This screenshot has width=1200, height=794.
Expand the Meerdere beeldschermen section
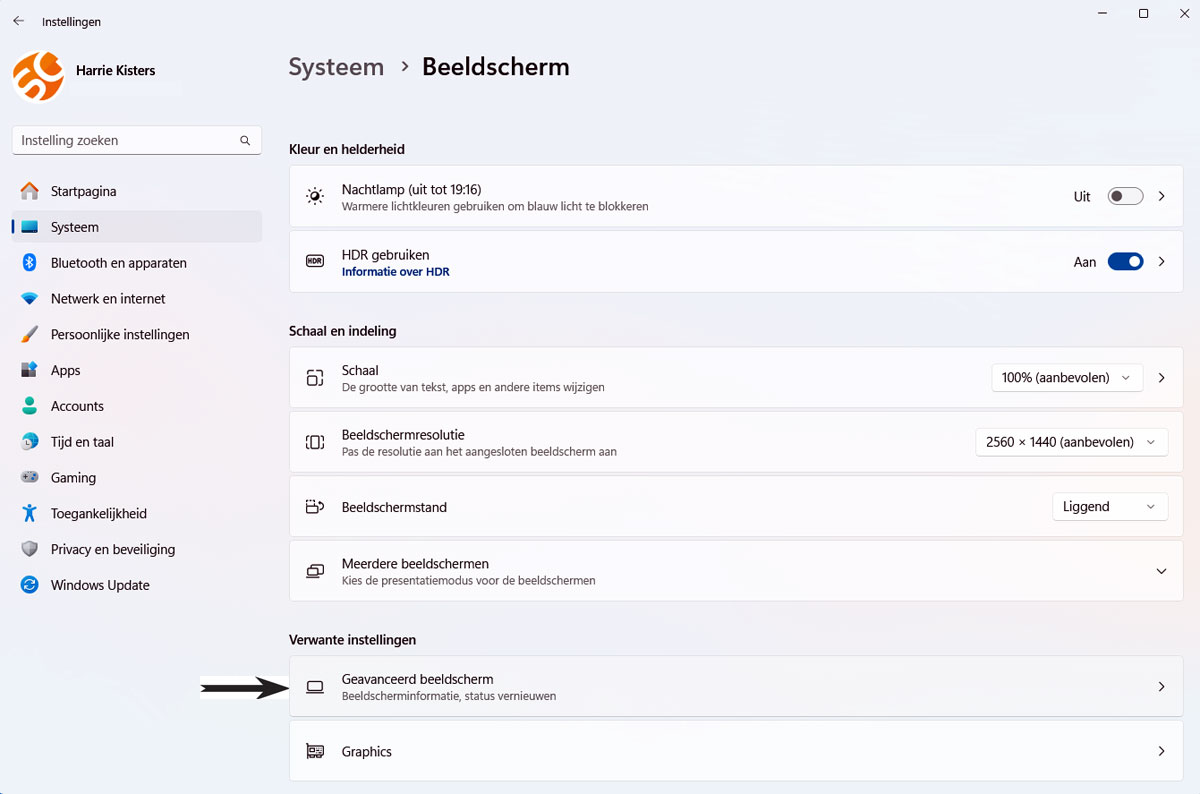click(1161, 570)
